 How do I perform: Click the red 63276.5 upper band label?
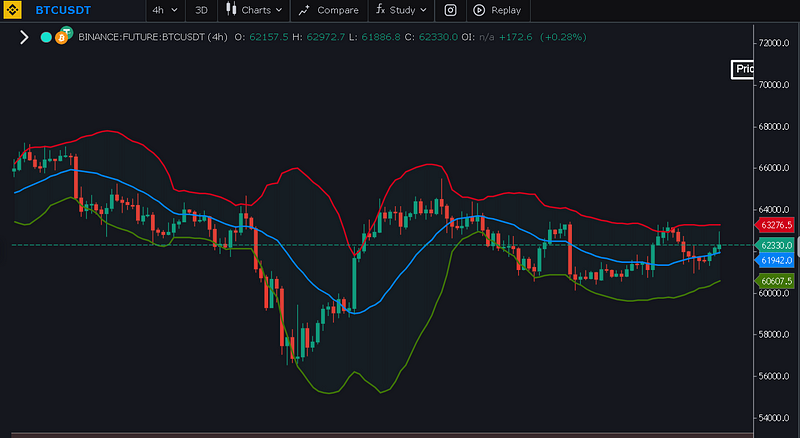(775, 225)
